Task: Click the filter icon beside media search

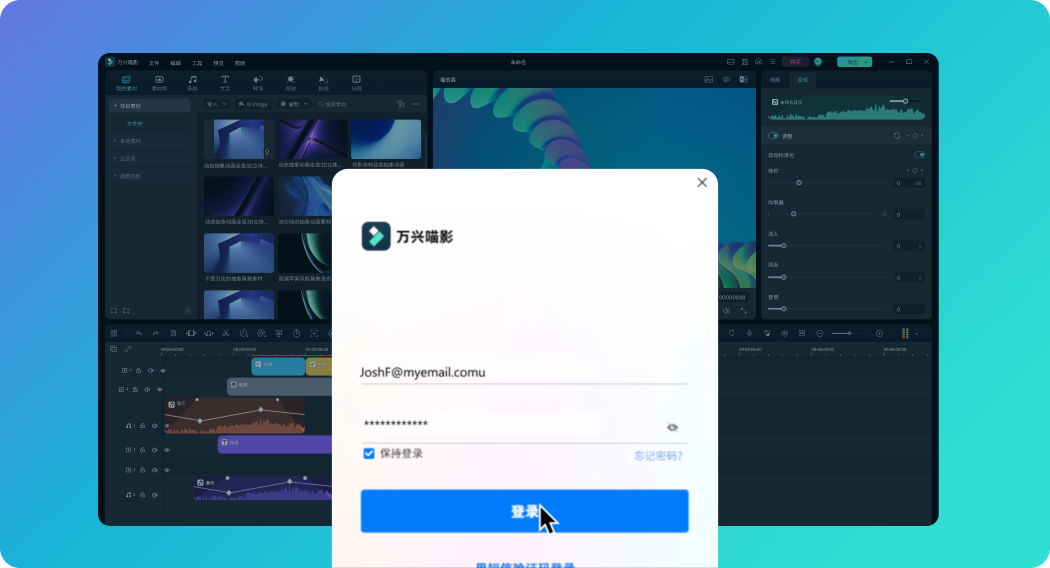Action: point(400,104)
